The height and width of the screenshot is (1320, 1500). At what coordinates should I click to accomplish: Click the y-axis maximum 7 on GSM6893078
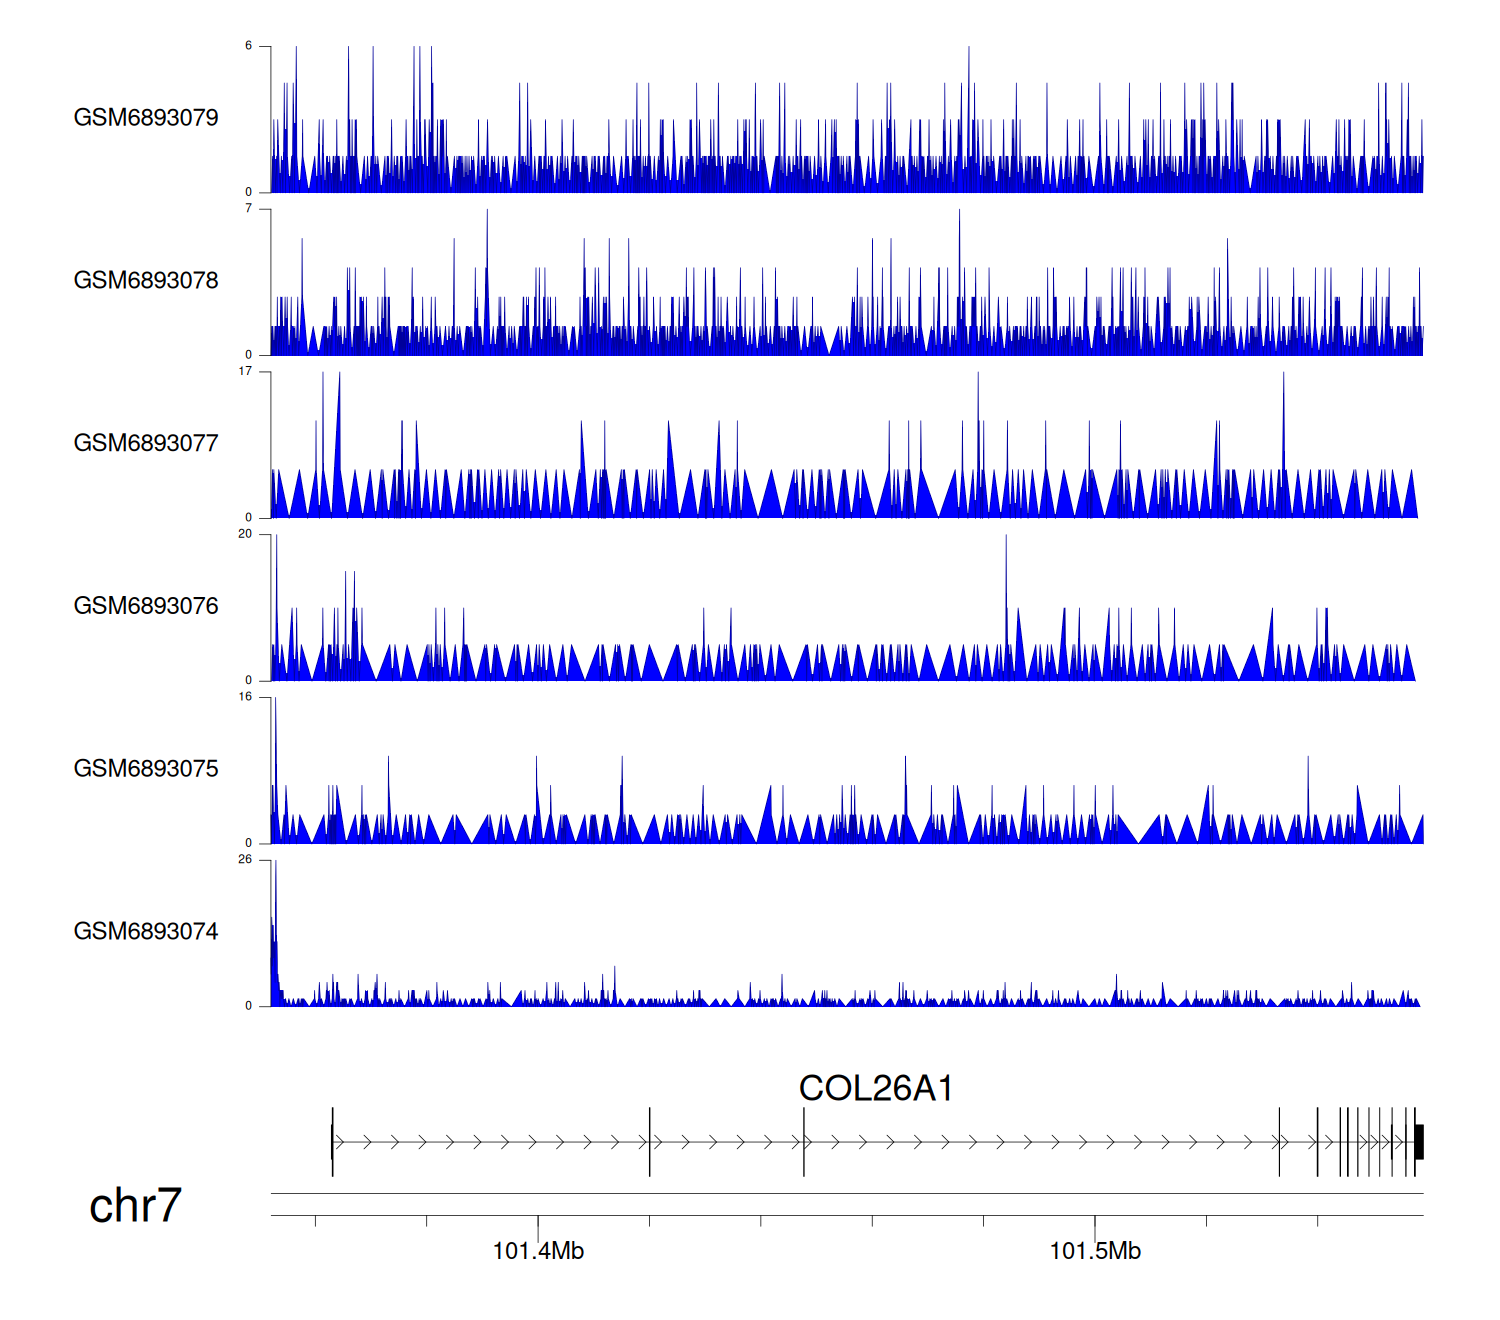pyautogui.click(x=249, y=209)
